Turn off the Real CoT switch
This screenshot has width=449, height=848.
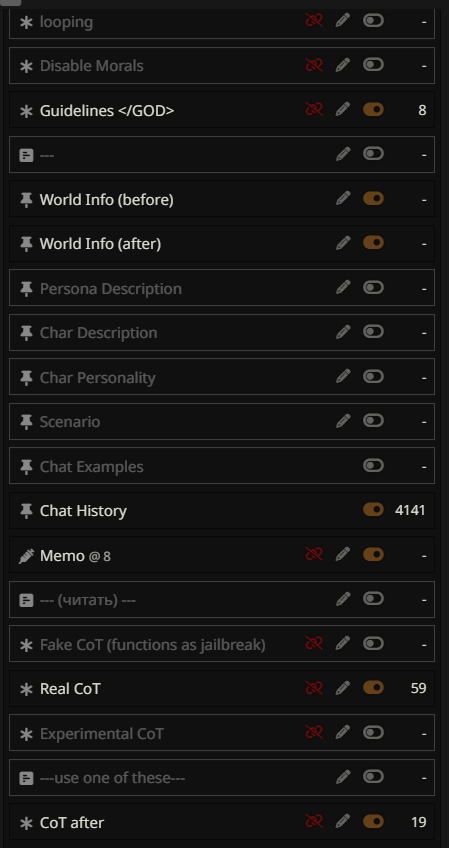(373, 687)
